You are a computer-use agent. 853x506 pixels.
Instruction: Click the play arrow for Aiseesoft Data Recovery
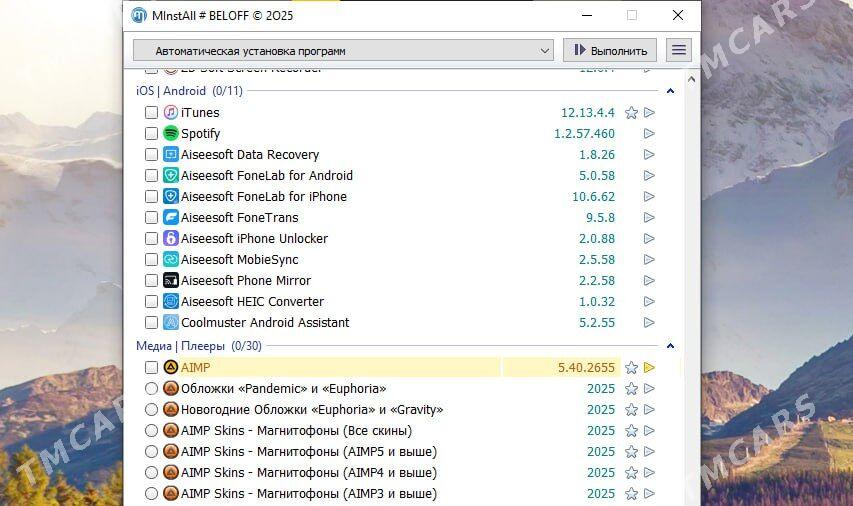coord(649,155)
